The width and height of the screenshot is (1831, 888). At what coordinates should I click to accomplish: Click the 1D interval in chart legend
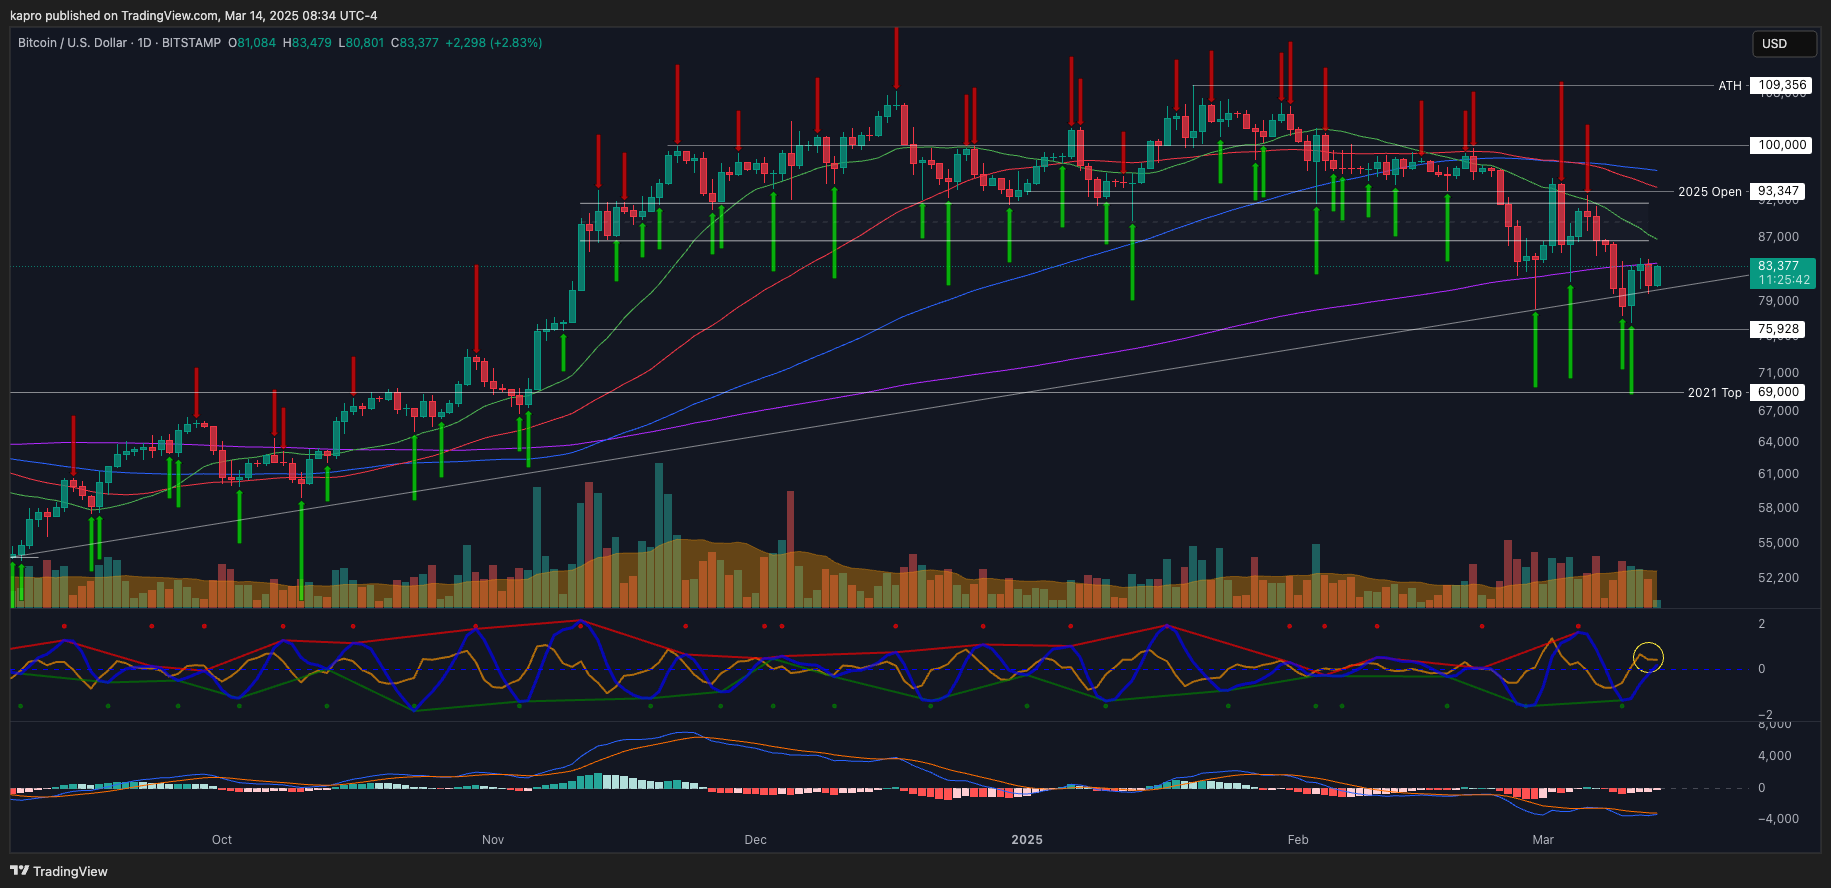144,43
